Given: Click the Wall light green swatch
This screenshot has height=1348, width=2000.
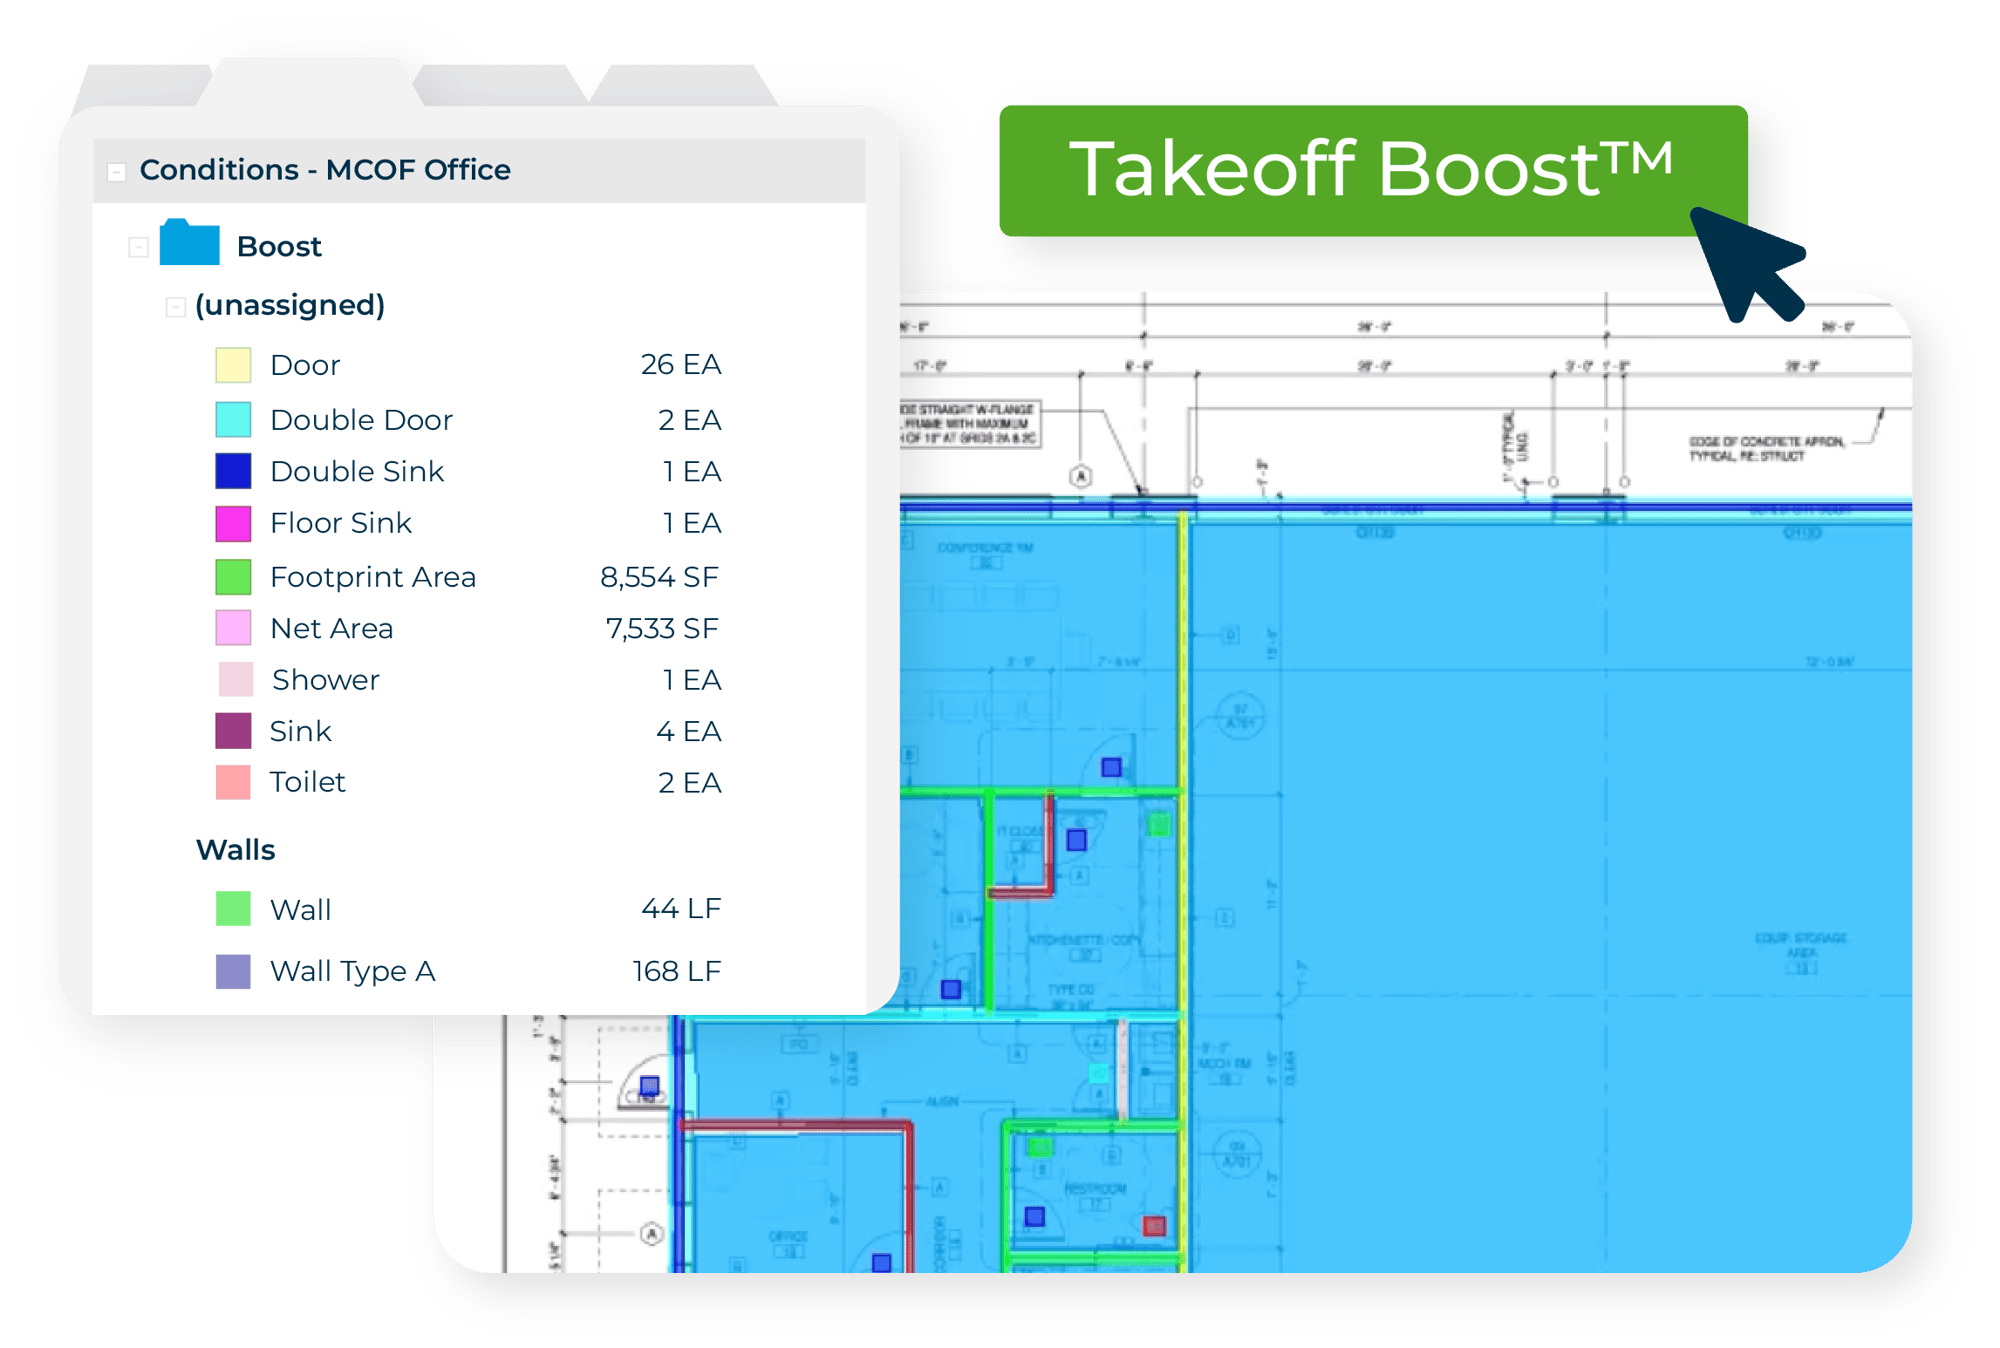Looking at the screenshot, I should (x=233, y=909).
